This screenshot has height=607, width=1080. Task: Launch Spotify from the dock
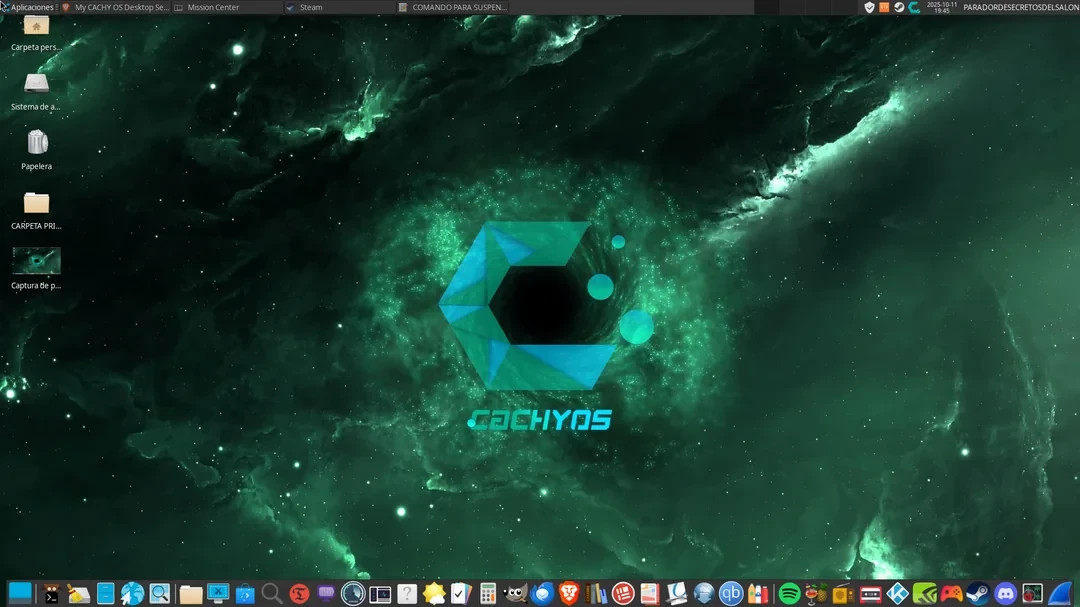tap(789, 593)
